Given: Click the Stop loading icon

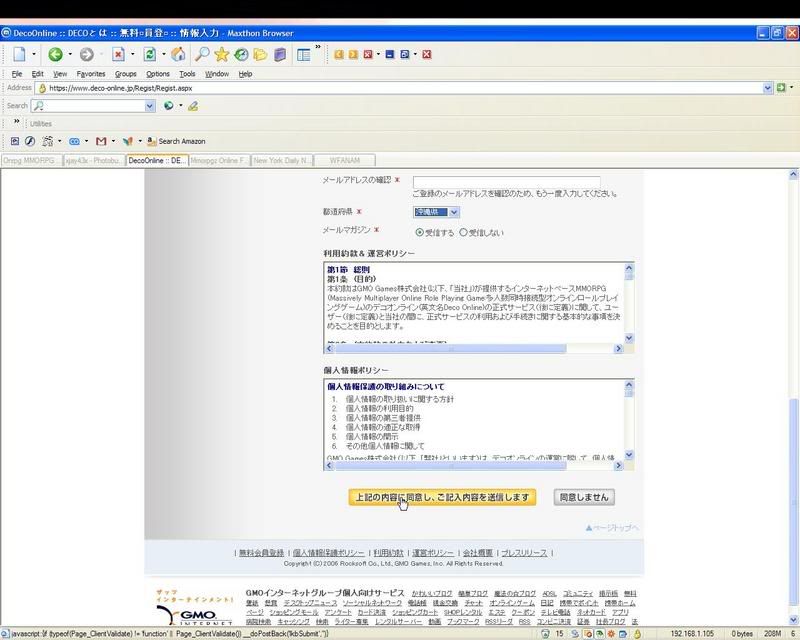Looking at the screenshot, I should point(118,54).
